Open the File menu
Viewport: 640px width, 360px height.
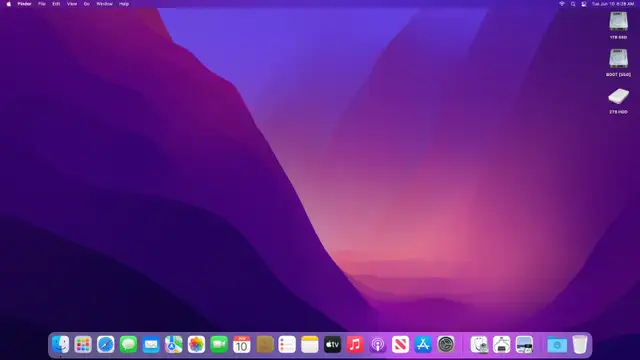pos(42,4)
